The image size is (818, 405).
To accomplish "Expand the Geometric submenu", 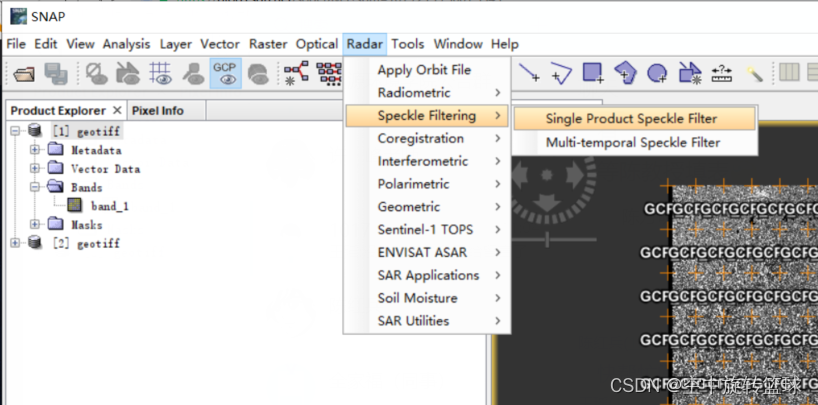I will pyautogui.click(x=427, y=207).
